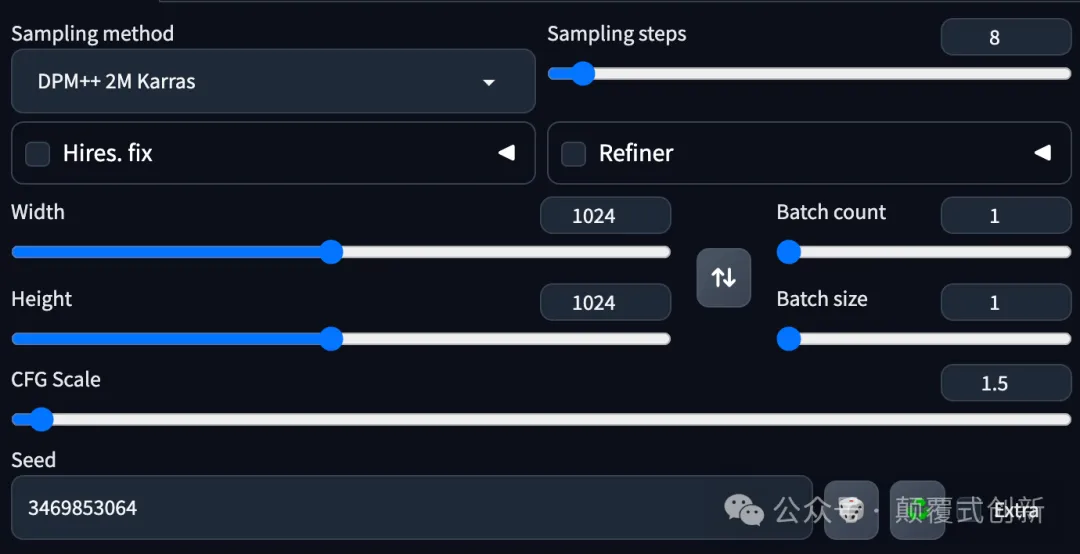
Task: Click the CFG Scale slider handle
Action: (x=41, y=419)
